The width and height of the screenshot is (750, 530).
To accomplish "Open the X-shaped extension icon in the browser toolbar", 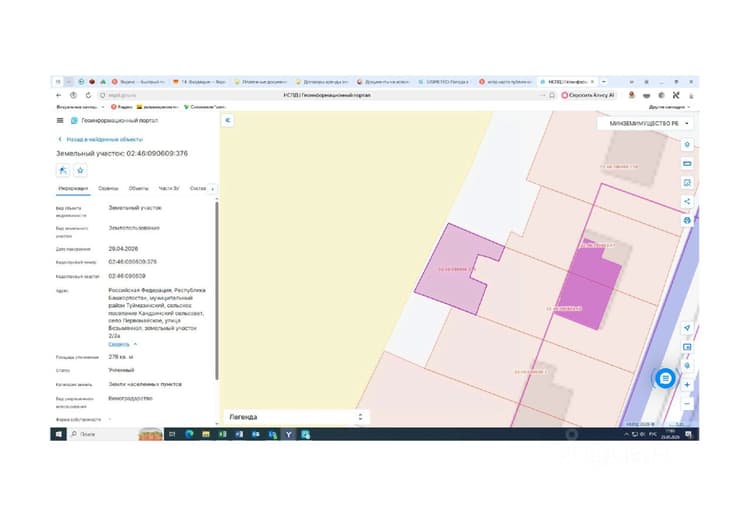I will point(676,95).
